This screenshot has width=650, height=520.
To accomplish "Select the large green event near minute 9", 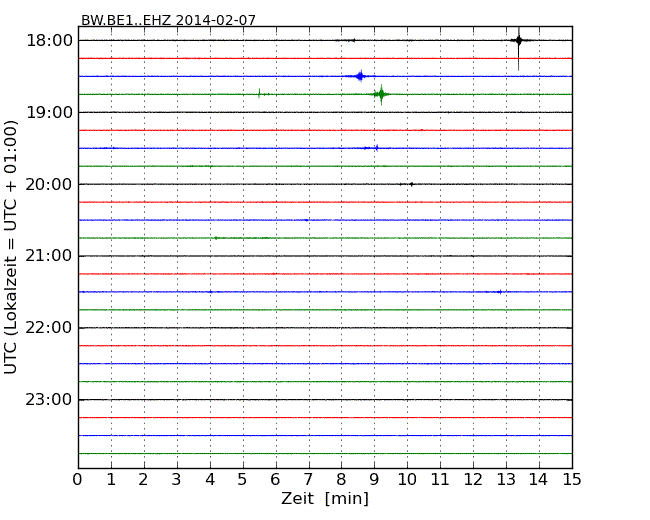I will tap(381, 95).
